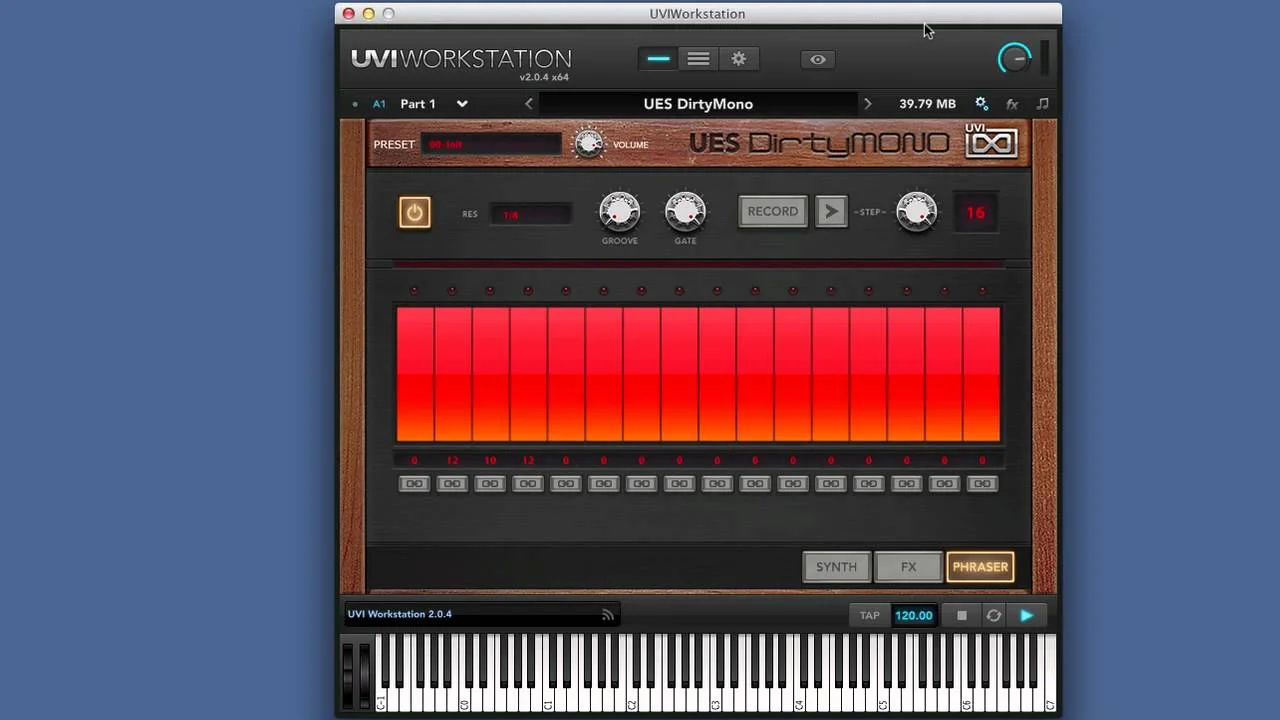Viewport: 1280px width, 720px height.
Task: Click the previous preset arrow before UES DirtyMono
Action: (528, 103)
